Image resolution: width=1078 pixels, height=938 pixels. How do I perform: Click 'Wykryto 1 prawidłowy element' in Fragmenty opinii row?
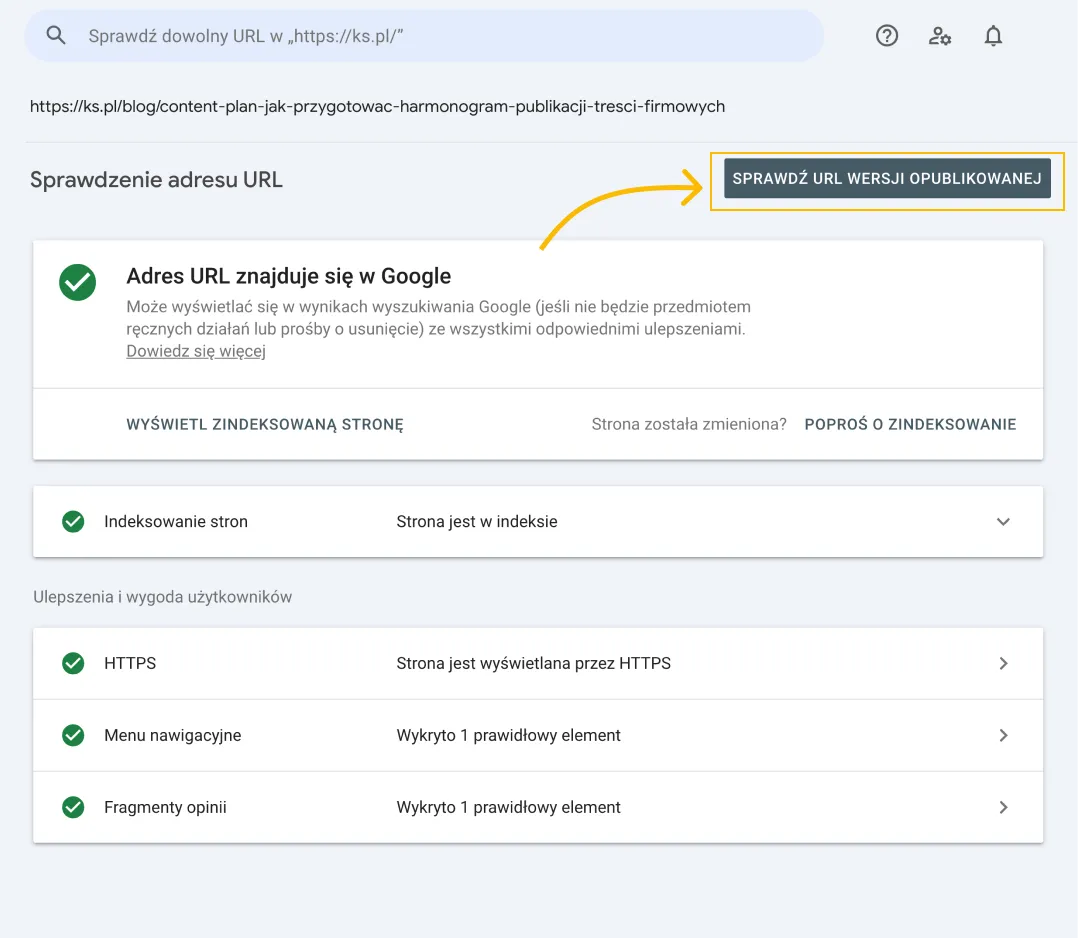click(508, 807)
